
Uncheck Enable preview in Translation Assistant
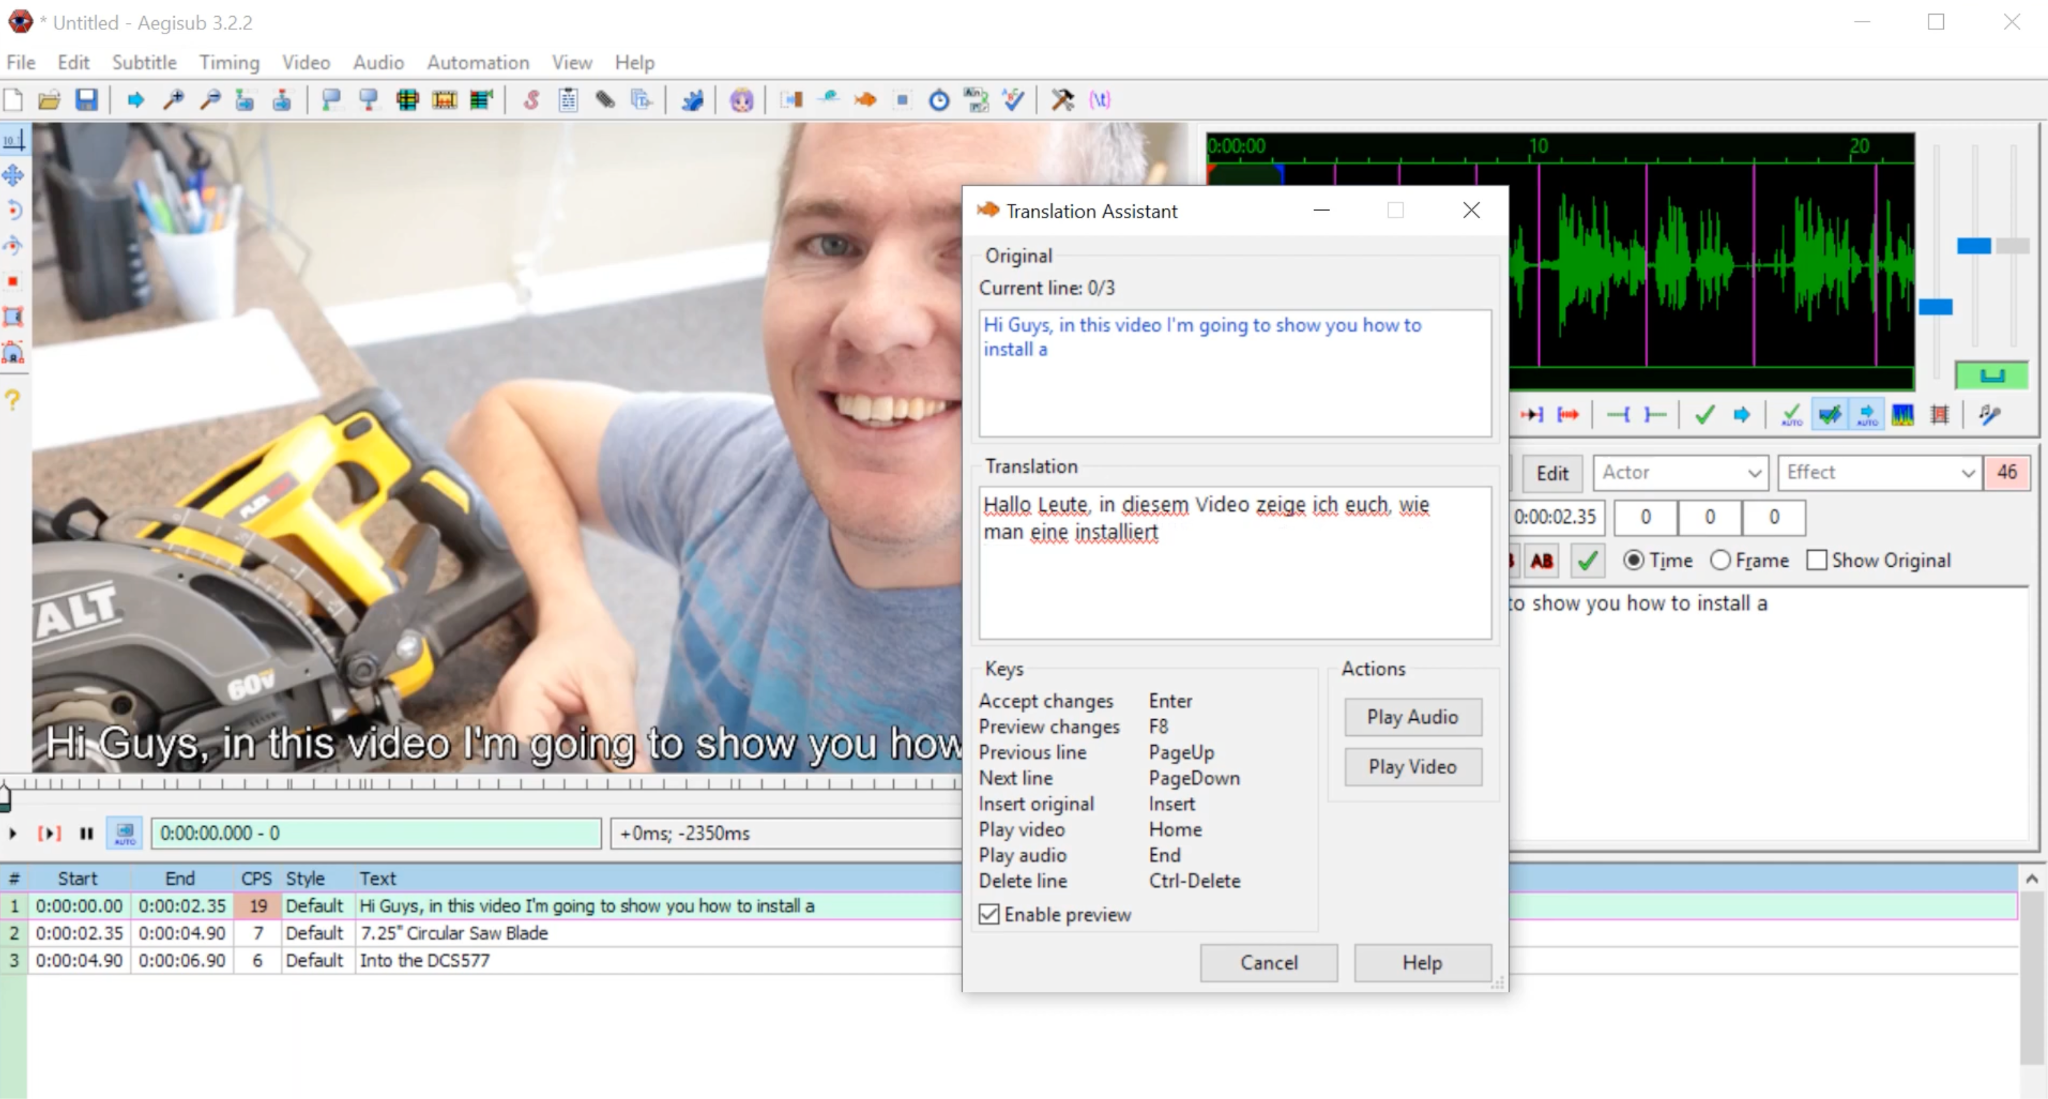(989, 914)
